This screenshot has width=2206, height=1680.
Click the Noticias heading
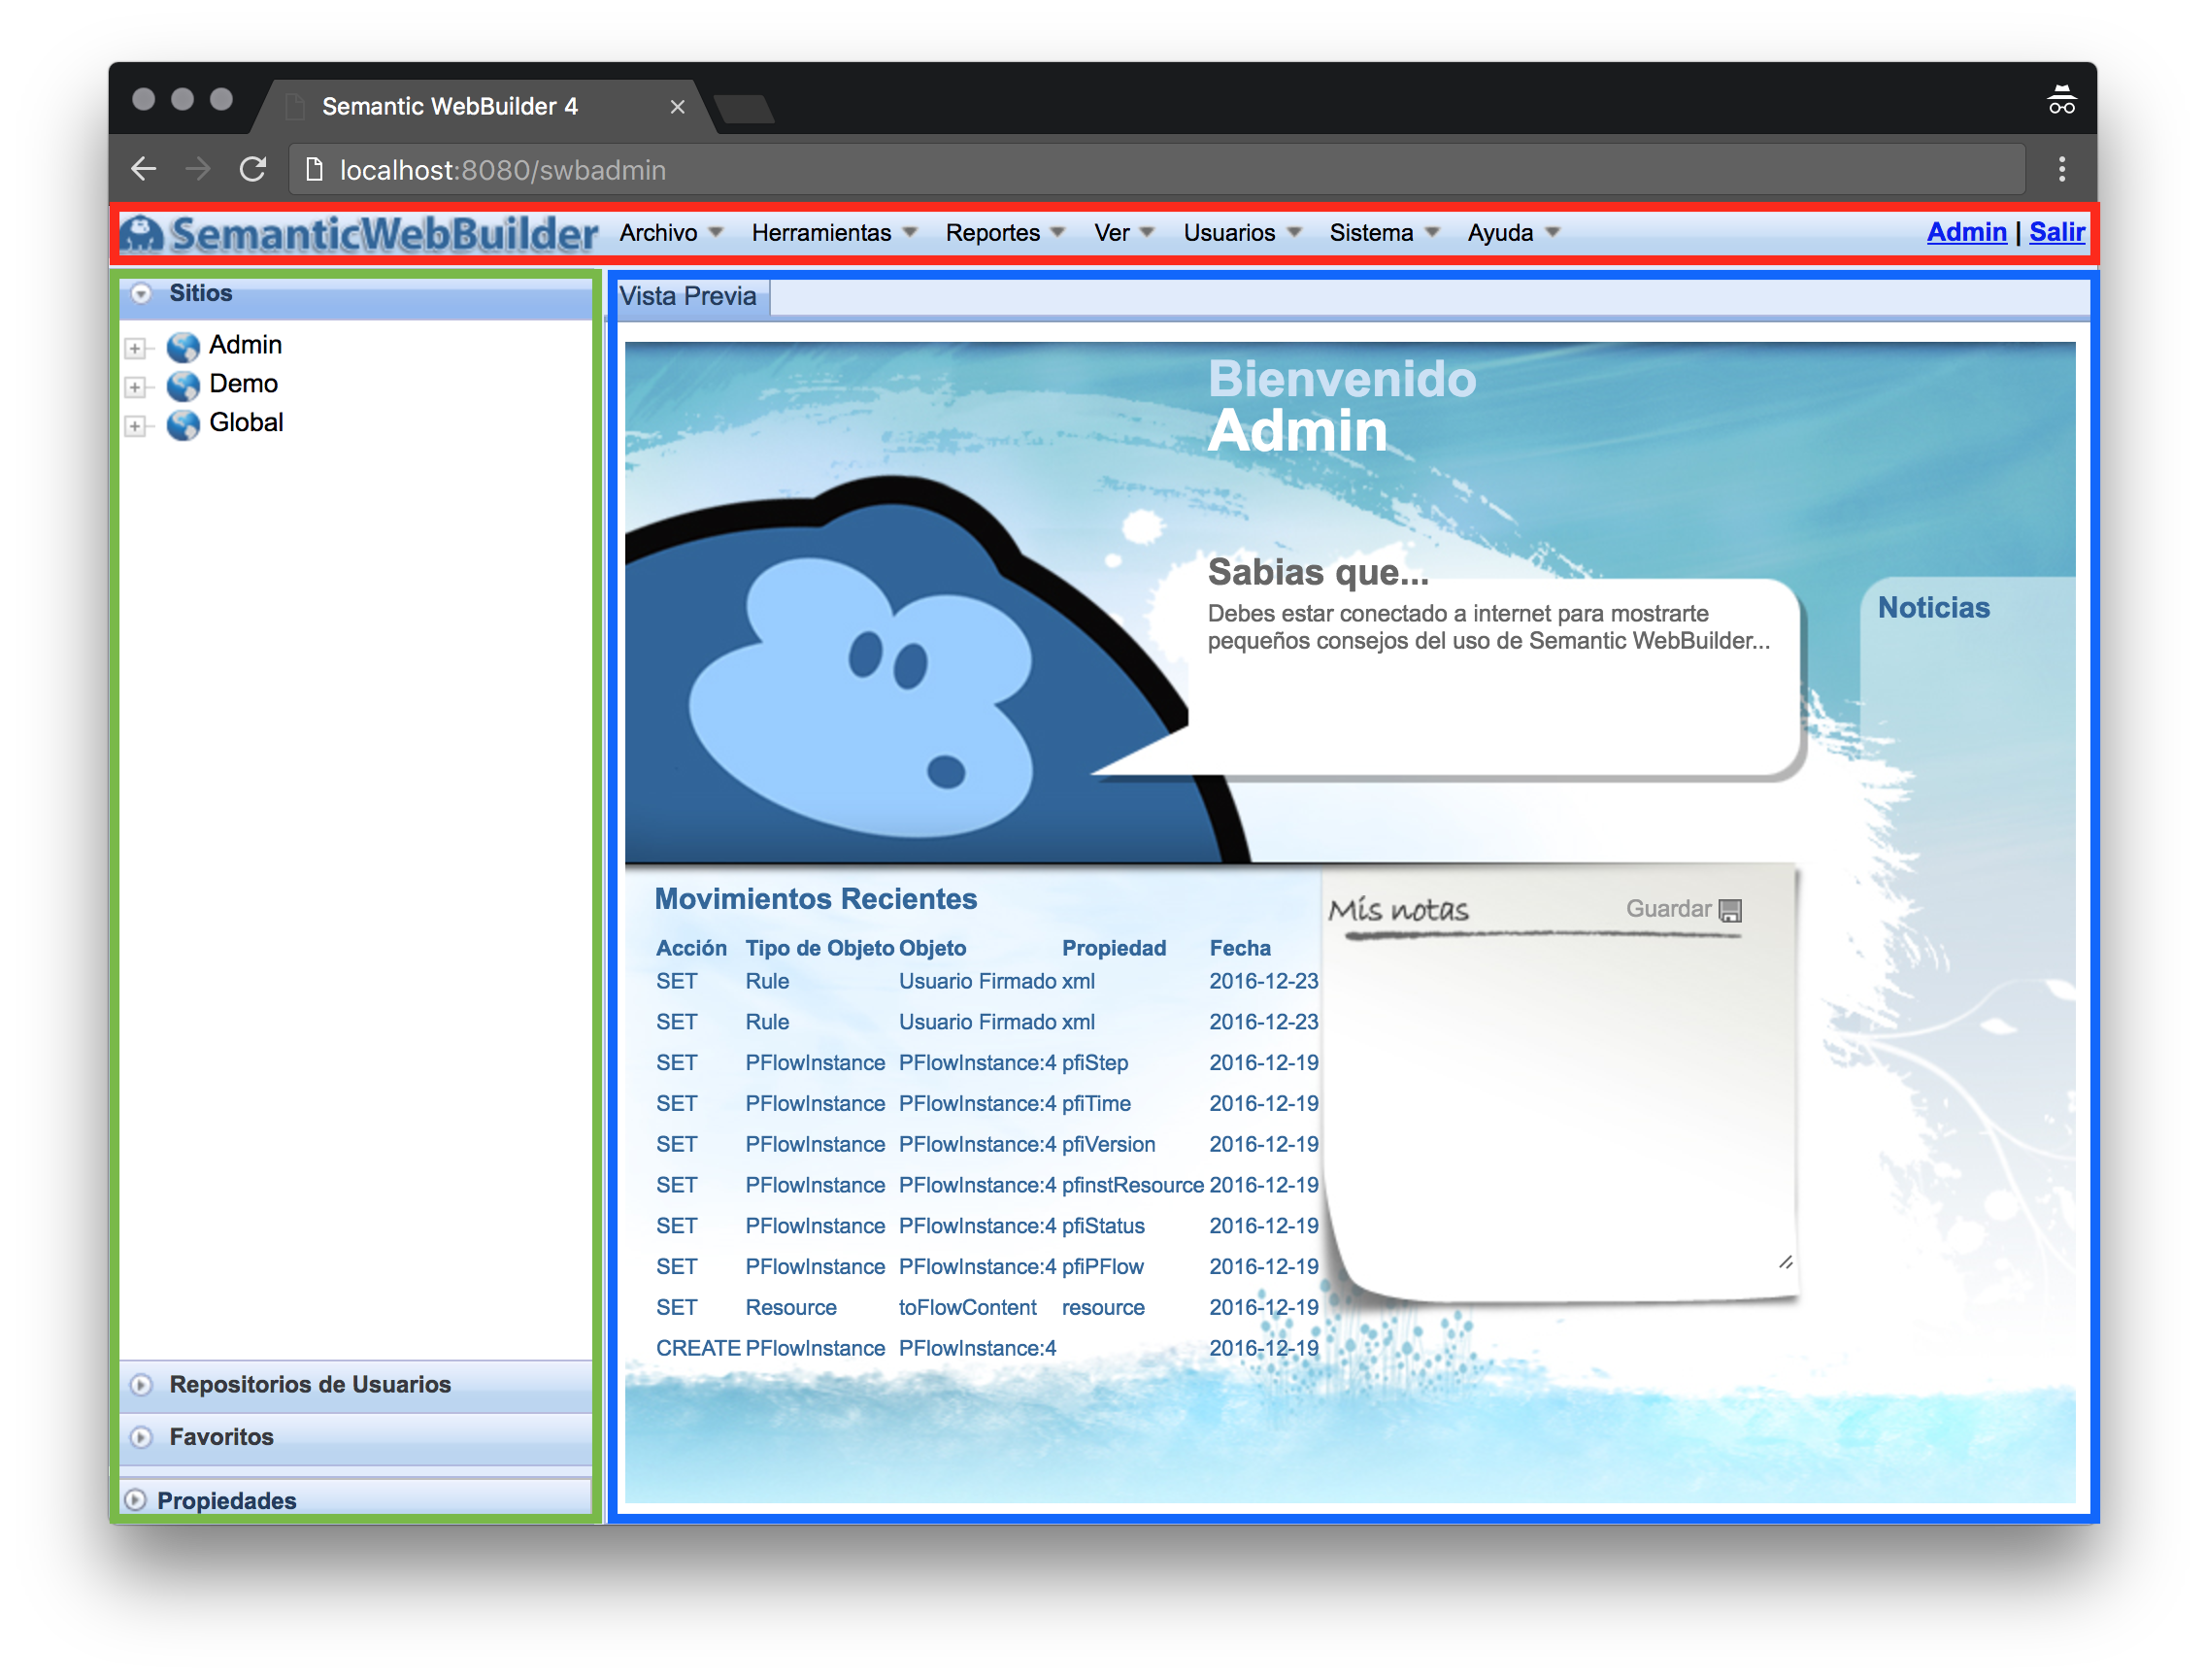[1933, 608]
